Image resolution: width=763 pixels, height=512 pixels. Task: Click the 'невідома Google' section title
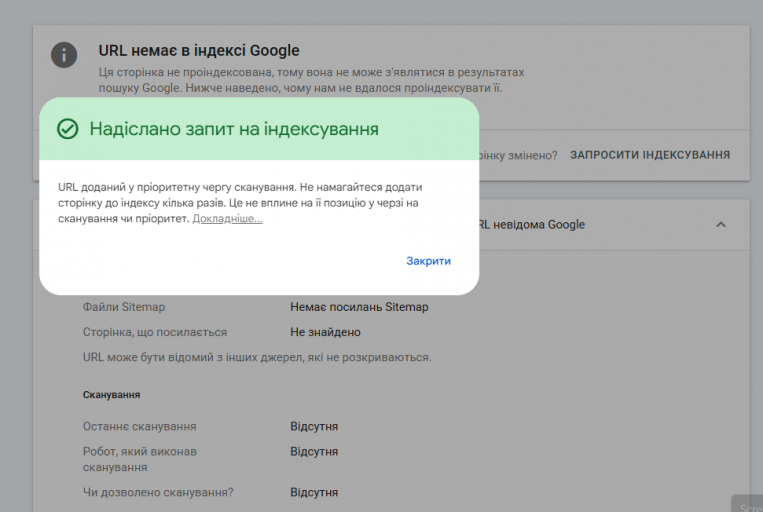coord(532,224)
